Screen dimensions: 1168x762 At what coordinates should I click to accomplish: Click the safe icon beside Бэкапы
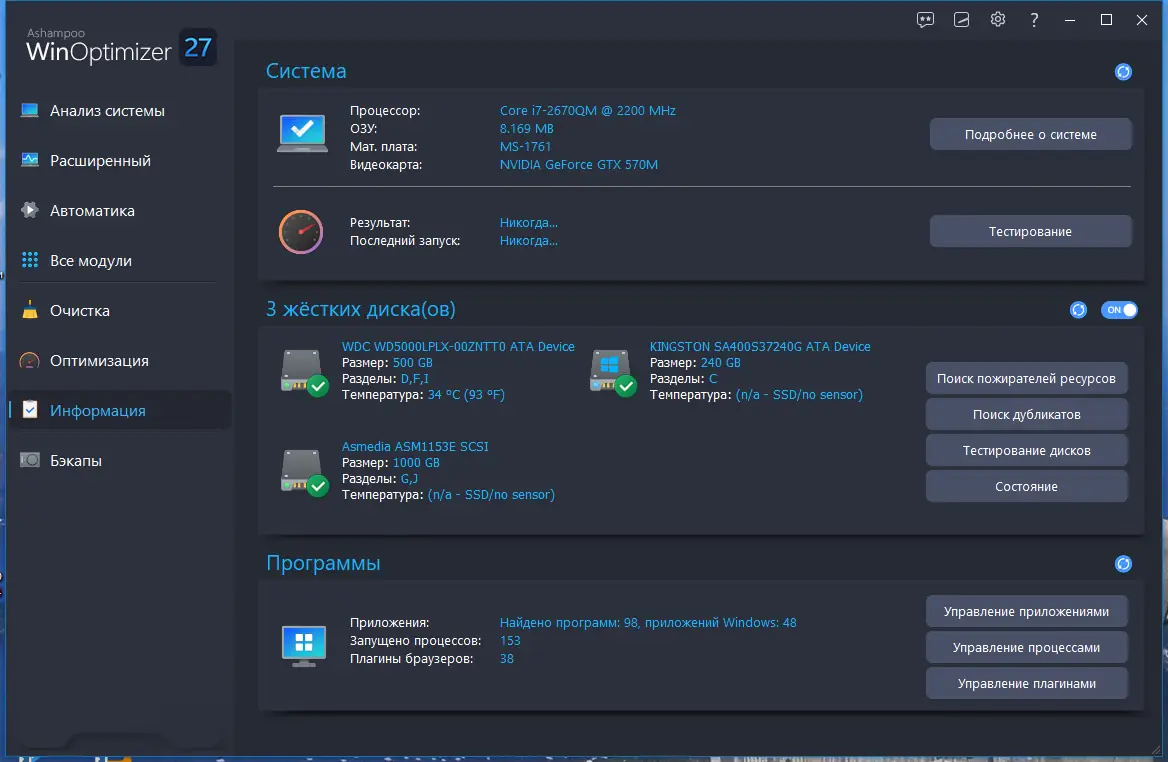coord(30,460)
